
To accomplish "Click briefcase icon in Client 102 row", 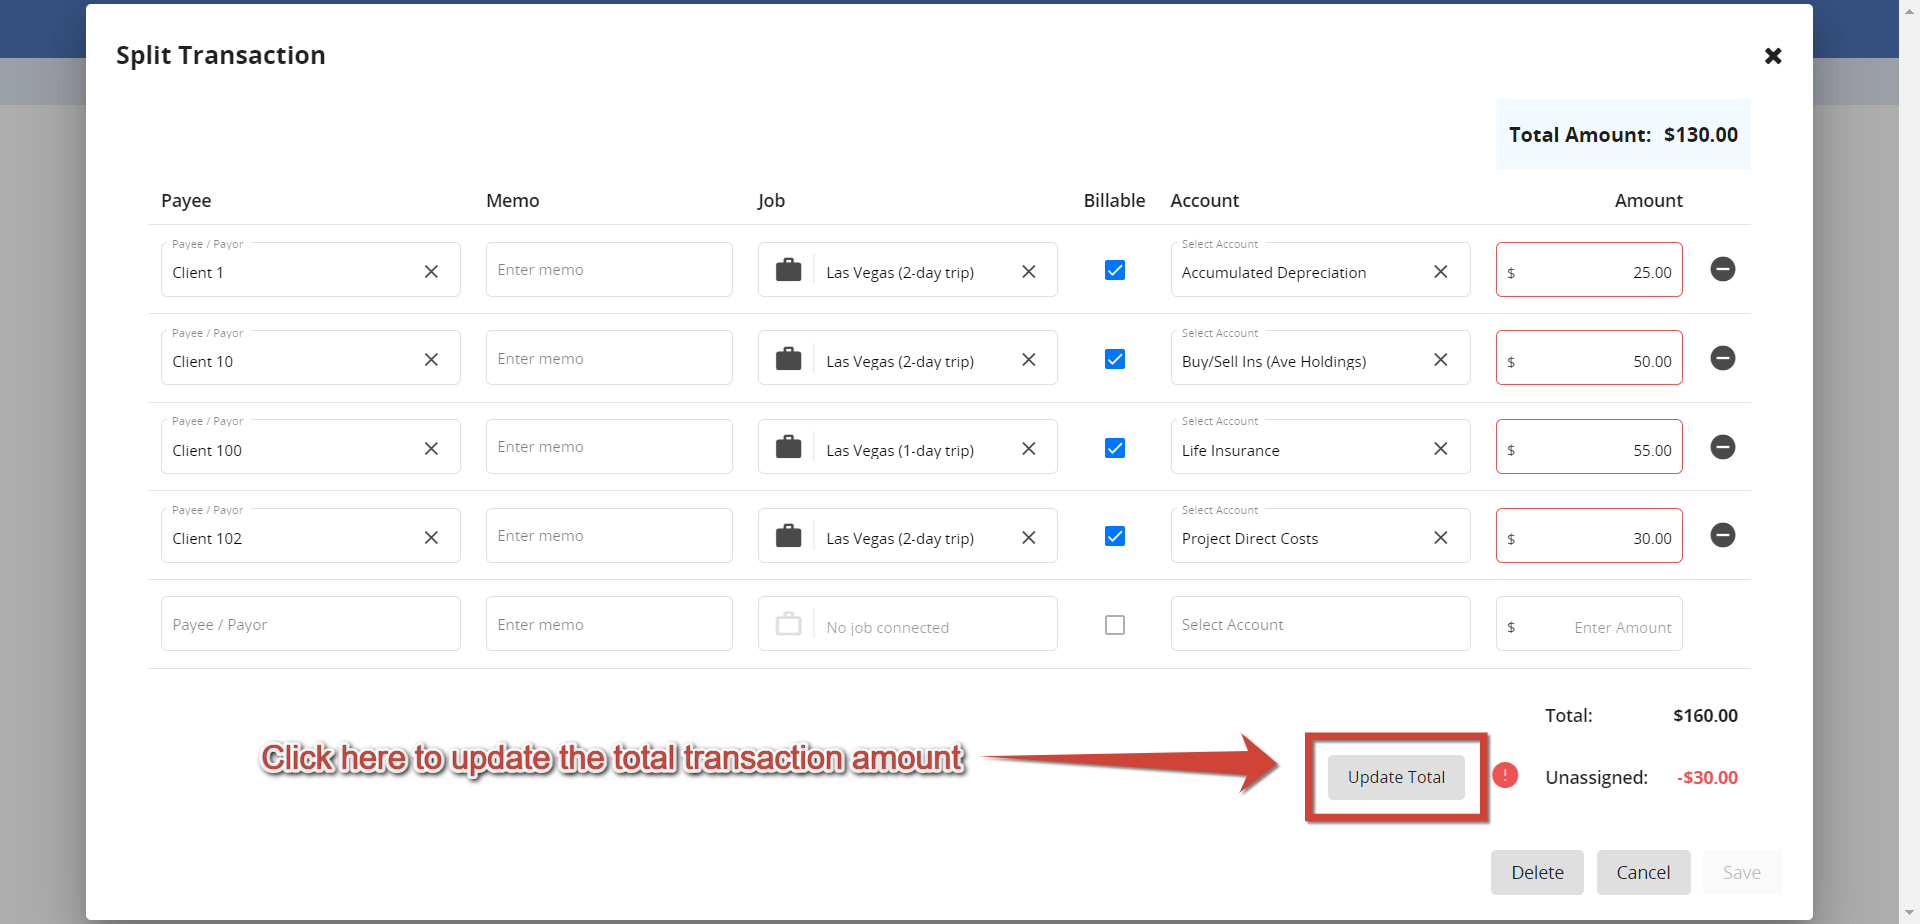I will [789, 536].
